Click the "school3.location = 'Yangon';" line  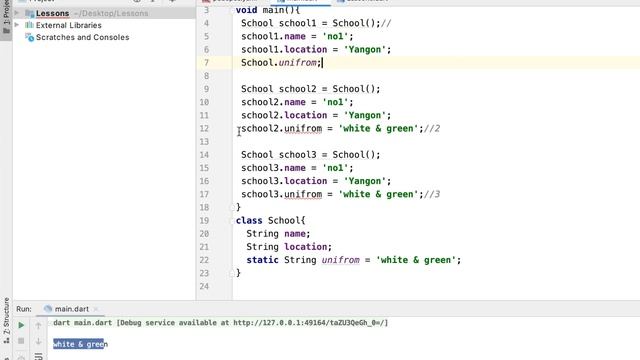tap(316, 181)
